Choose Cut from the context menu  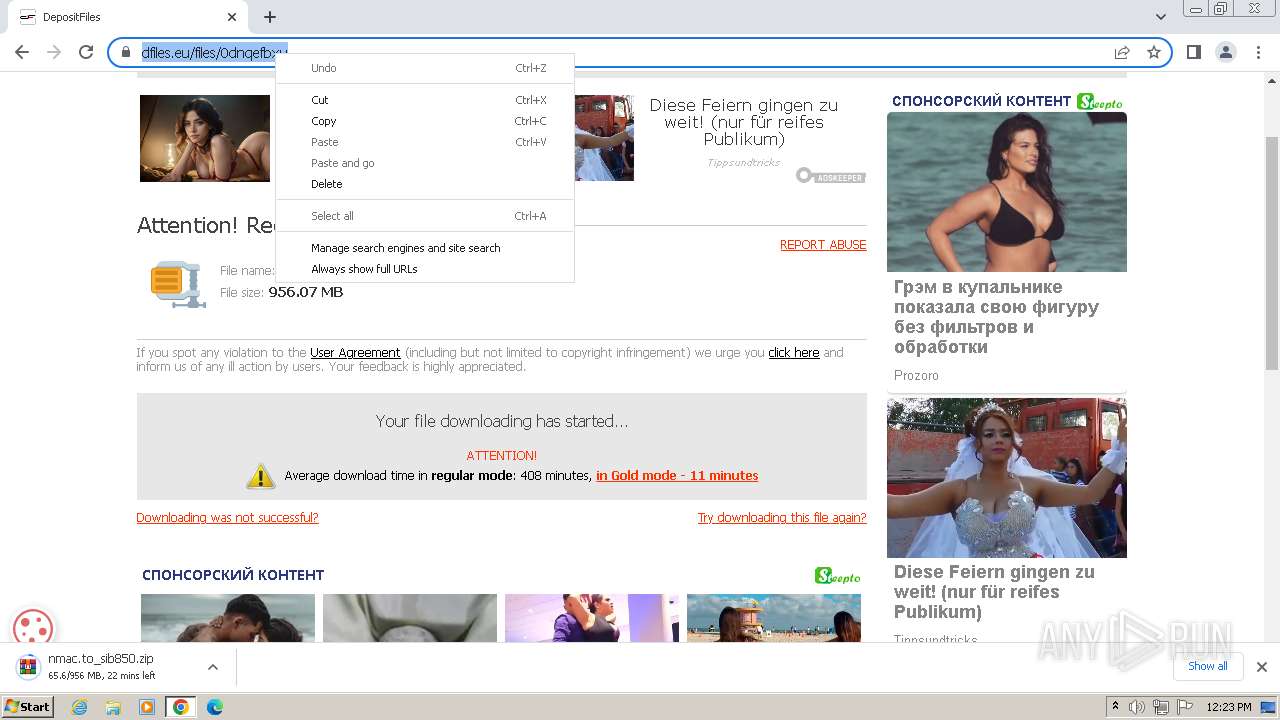click(425, 100)
